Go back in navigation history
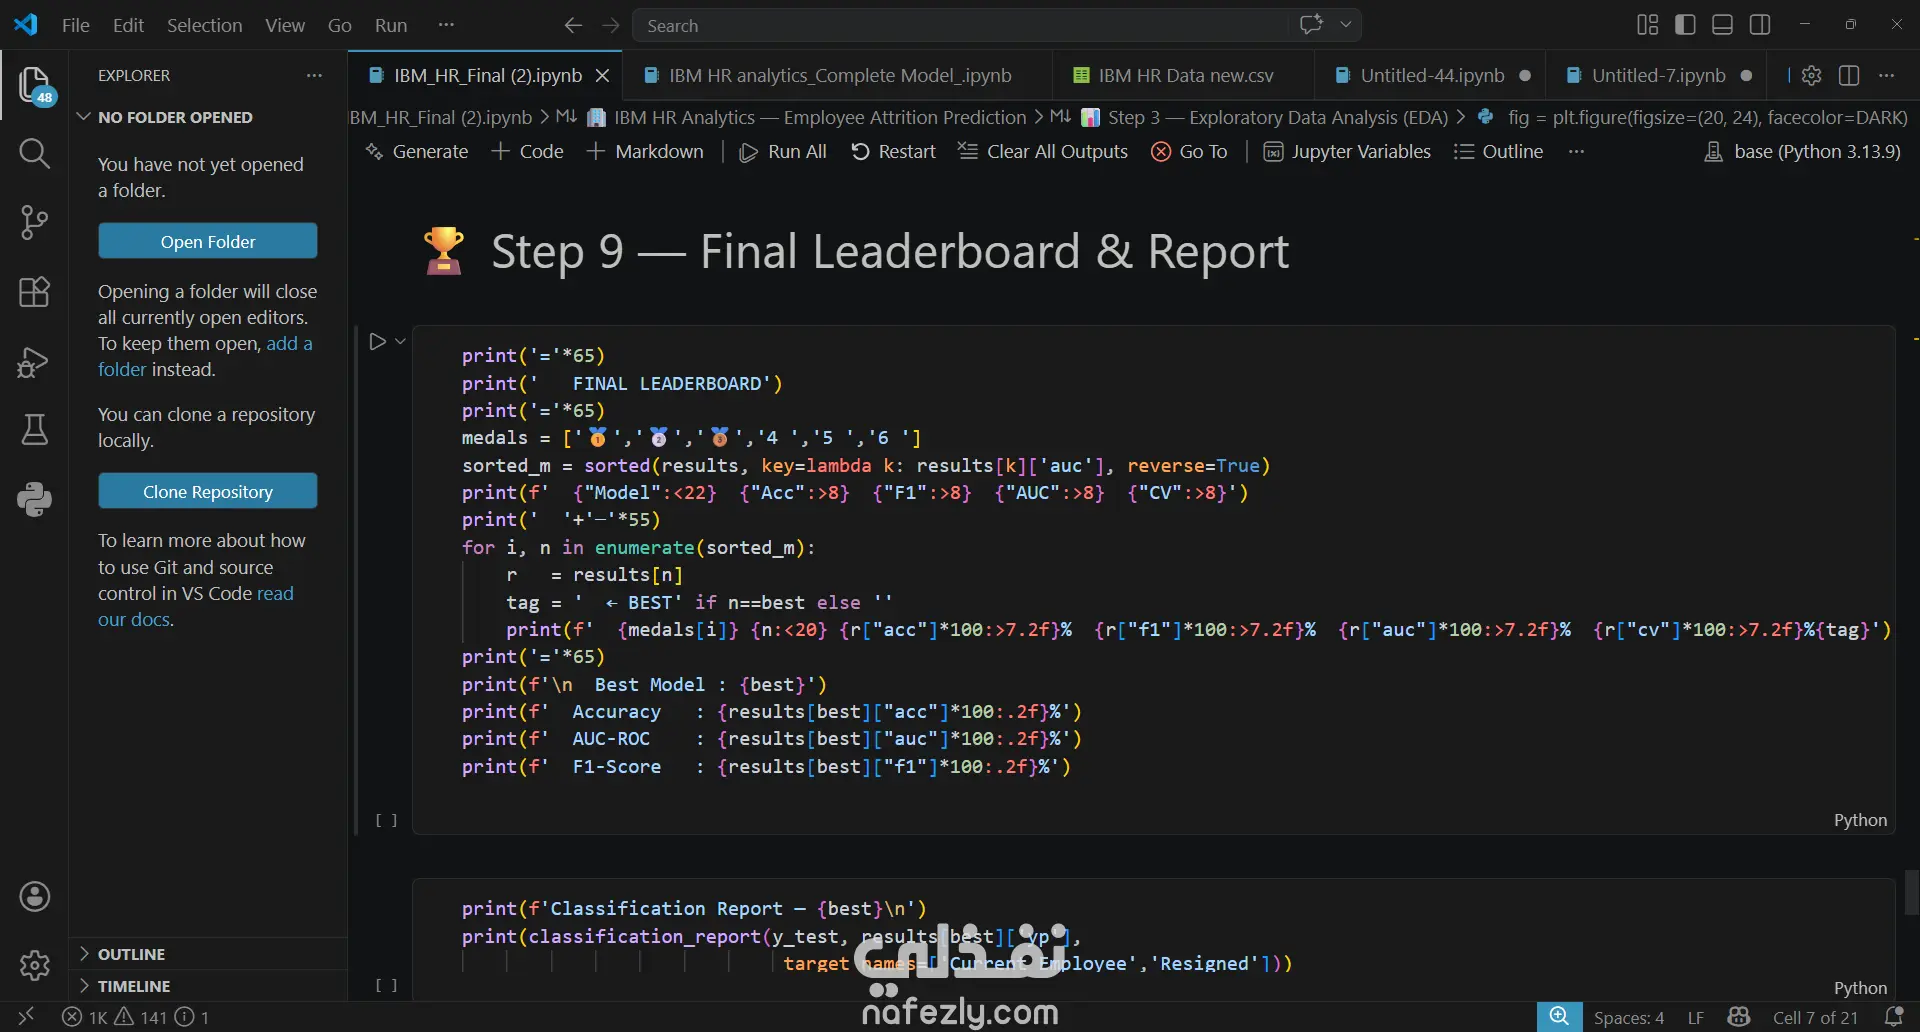1920x1032 pixels. (573, 25)
